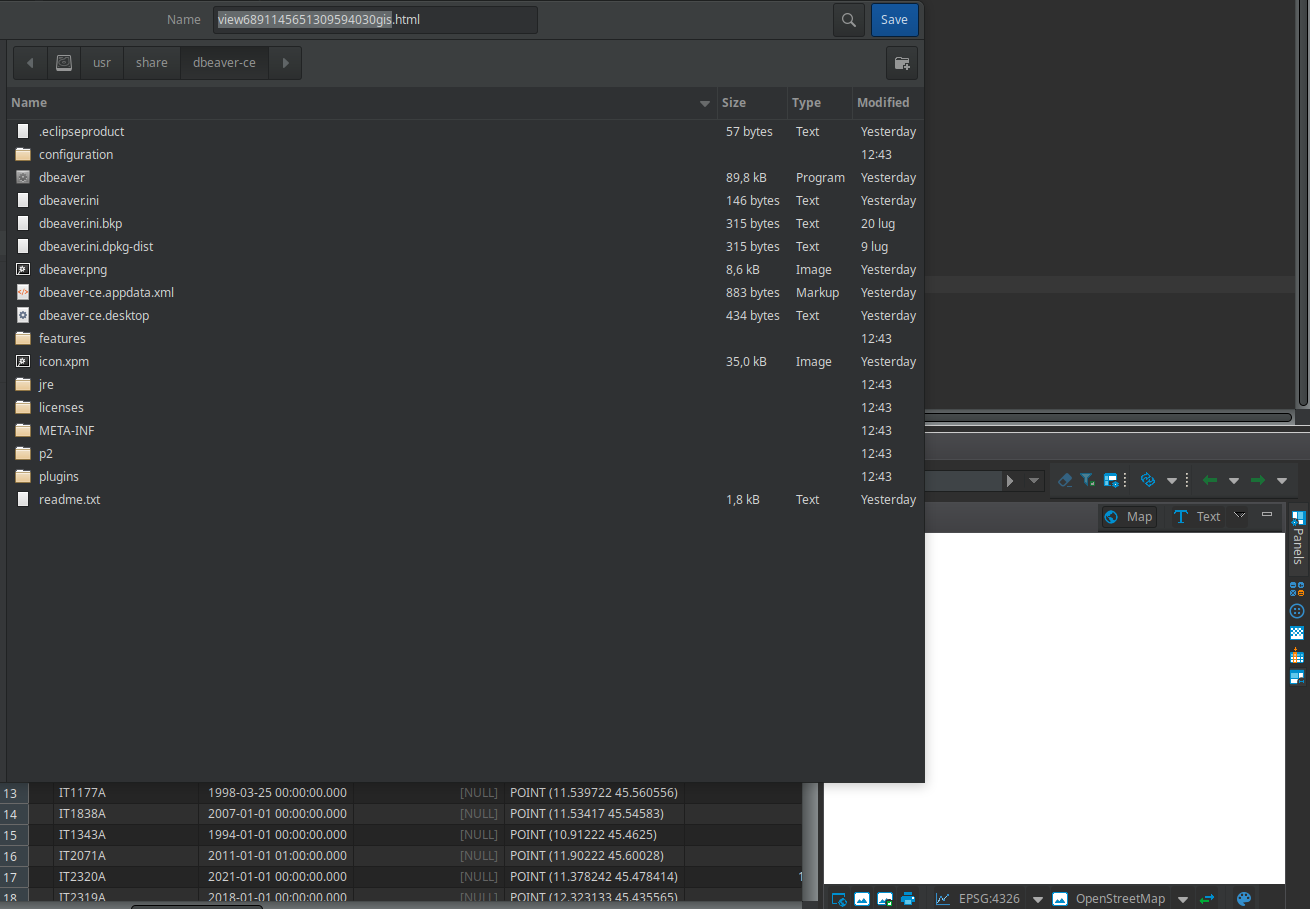
Task: Select the clear filter eraser icon
Action: pyautogui.click(x=1065, y=479)
